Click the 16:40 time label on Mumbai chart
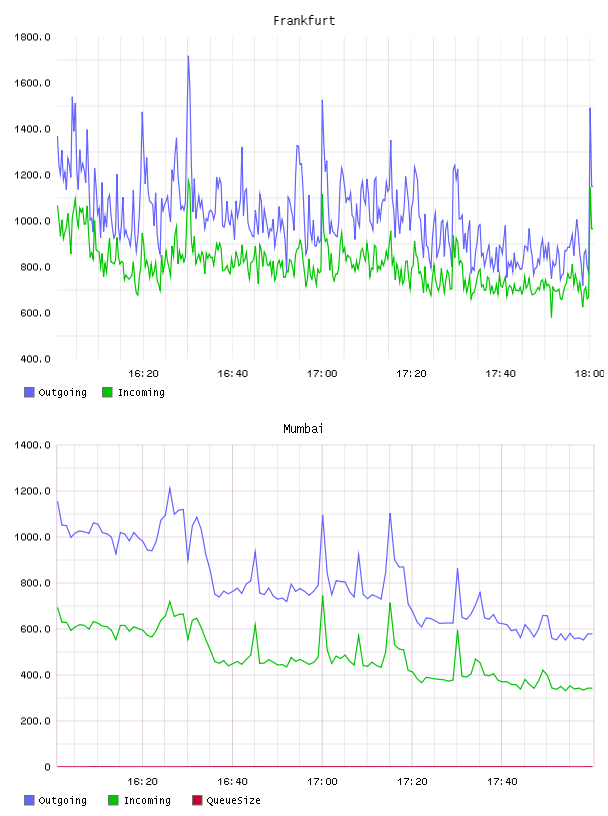 (x=232, y=782)
